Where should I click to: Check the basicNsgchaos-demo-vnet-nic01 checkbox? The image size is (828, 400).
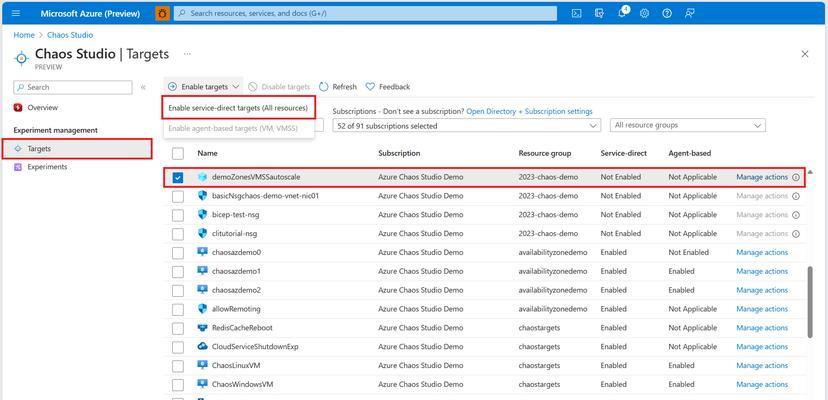[178, 196]
